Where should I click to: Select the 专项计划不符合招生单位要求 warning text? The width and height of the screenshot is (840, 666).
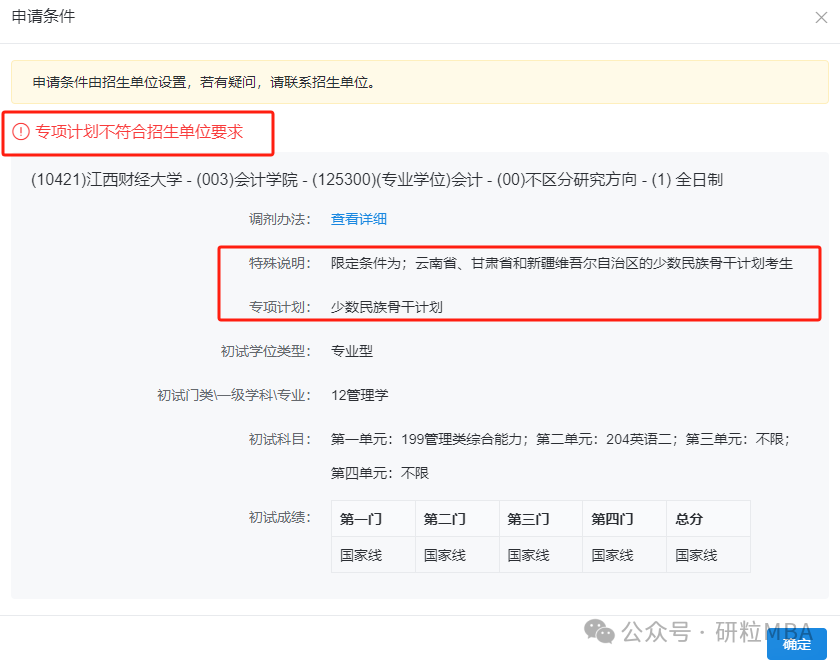coord(139,132)
